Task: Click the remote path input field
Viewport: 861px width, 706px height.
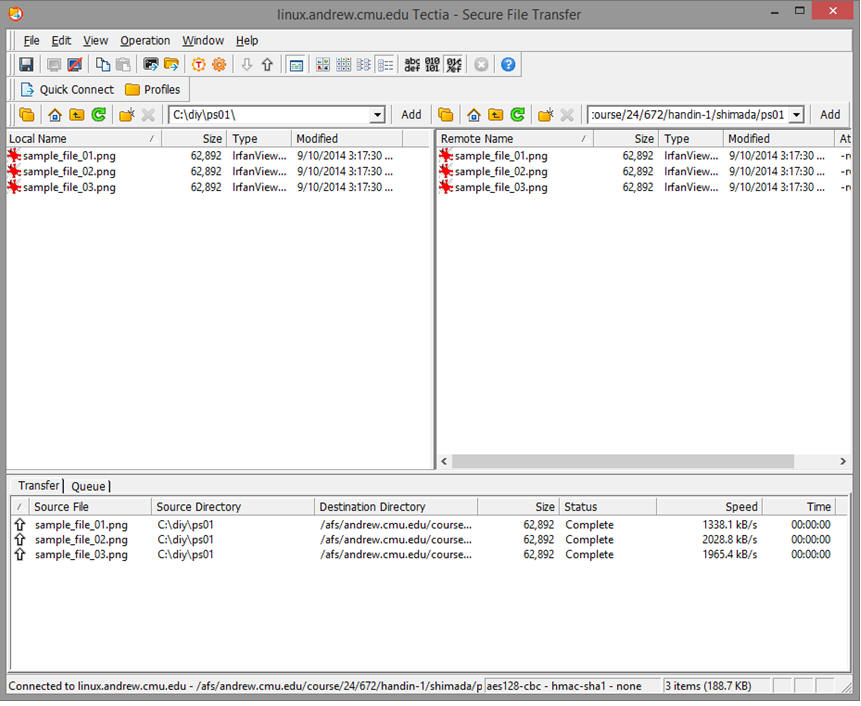Action: click(688, 115)
